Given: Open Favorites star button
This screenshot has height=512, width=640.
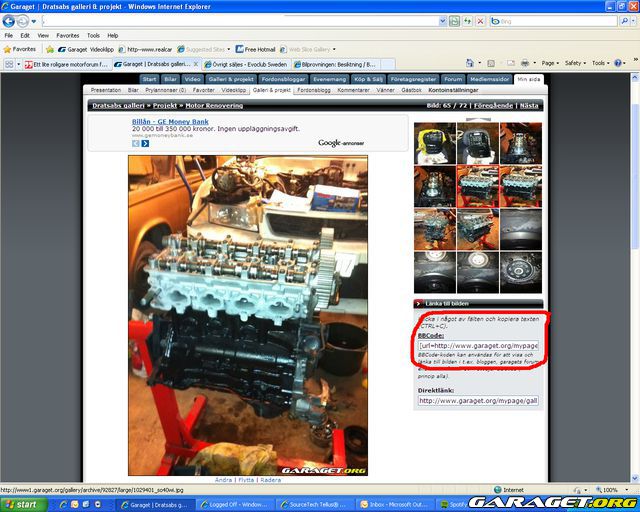Looking at the screenshot, I should tap(20, 49).
